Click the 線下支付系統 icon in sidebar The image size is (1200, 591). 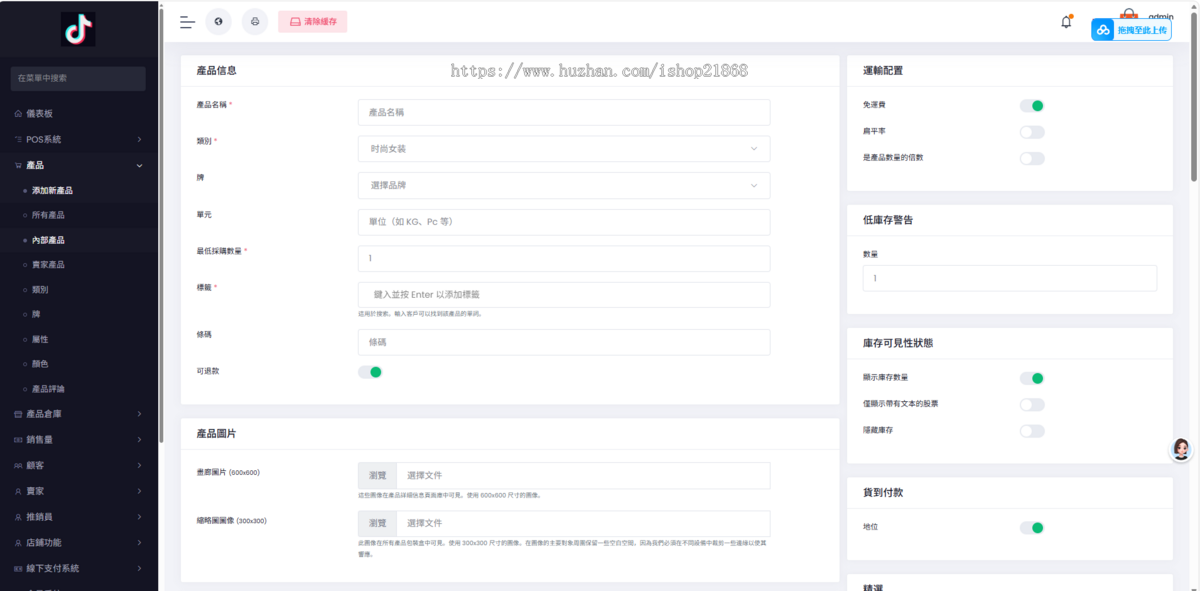pos(18,568)
